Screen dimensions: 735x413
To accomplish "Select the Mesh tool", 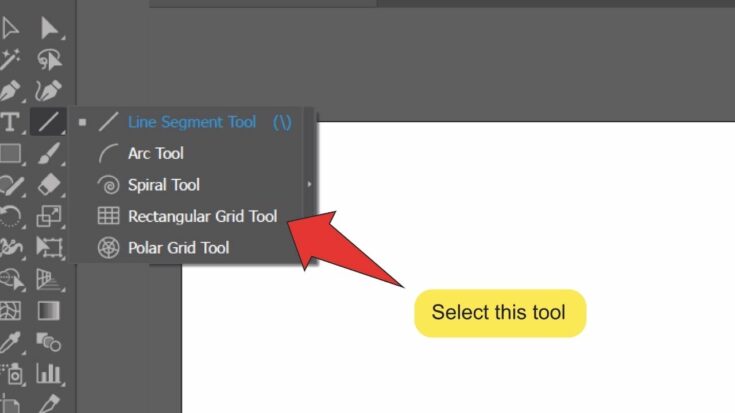I will pos(10,311).
